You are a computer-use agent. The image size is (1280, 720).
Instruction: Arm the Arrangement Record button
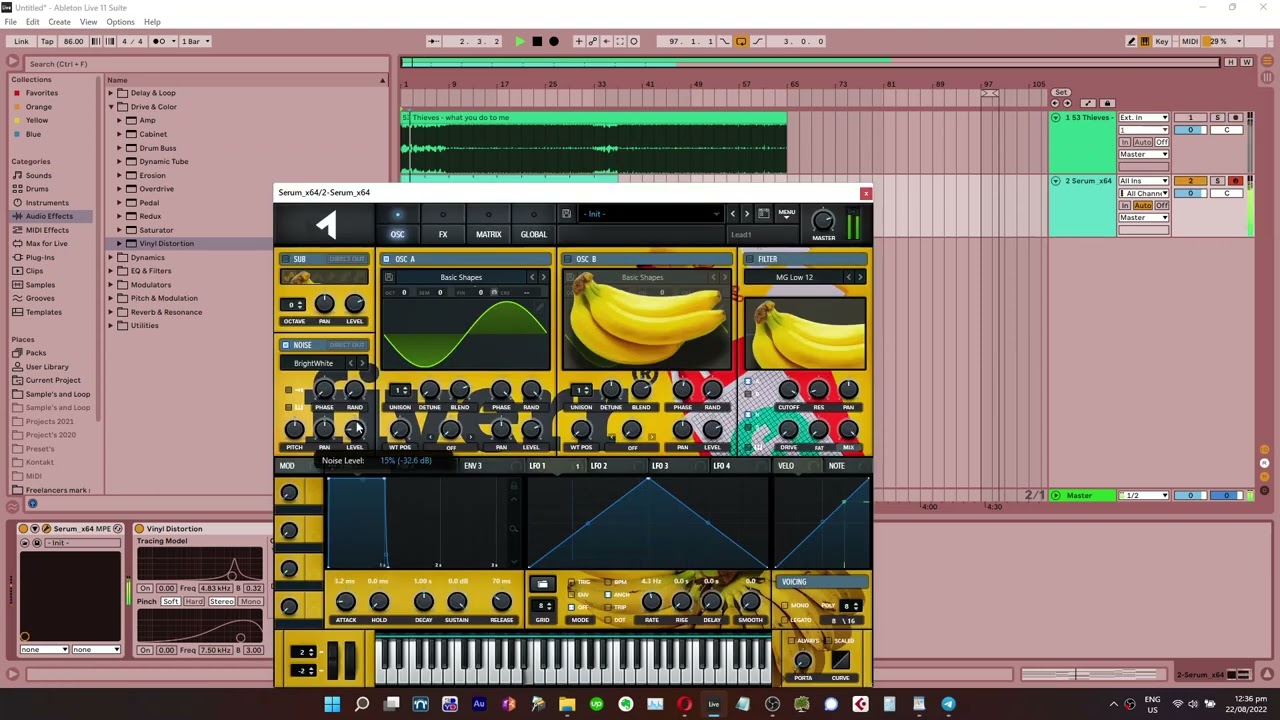point(554,41)
